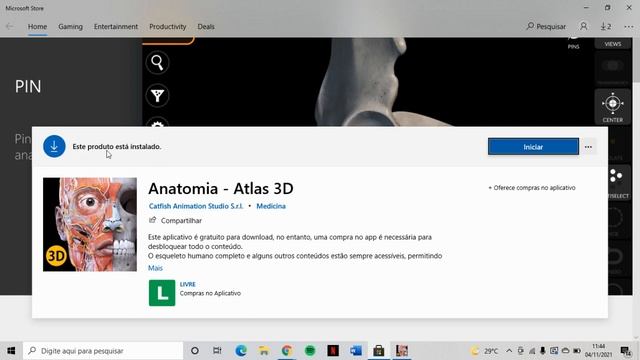The width and height of the screenshot is (640, 360).
Task: Click the back arrow in Microsoft Store
Action: tap(9, 27)
